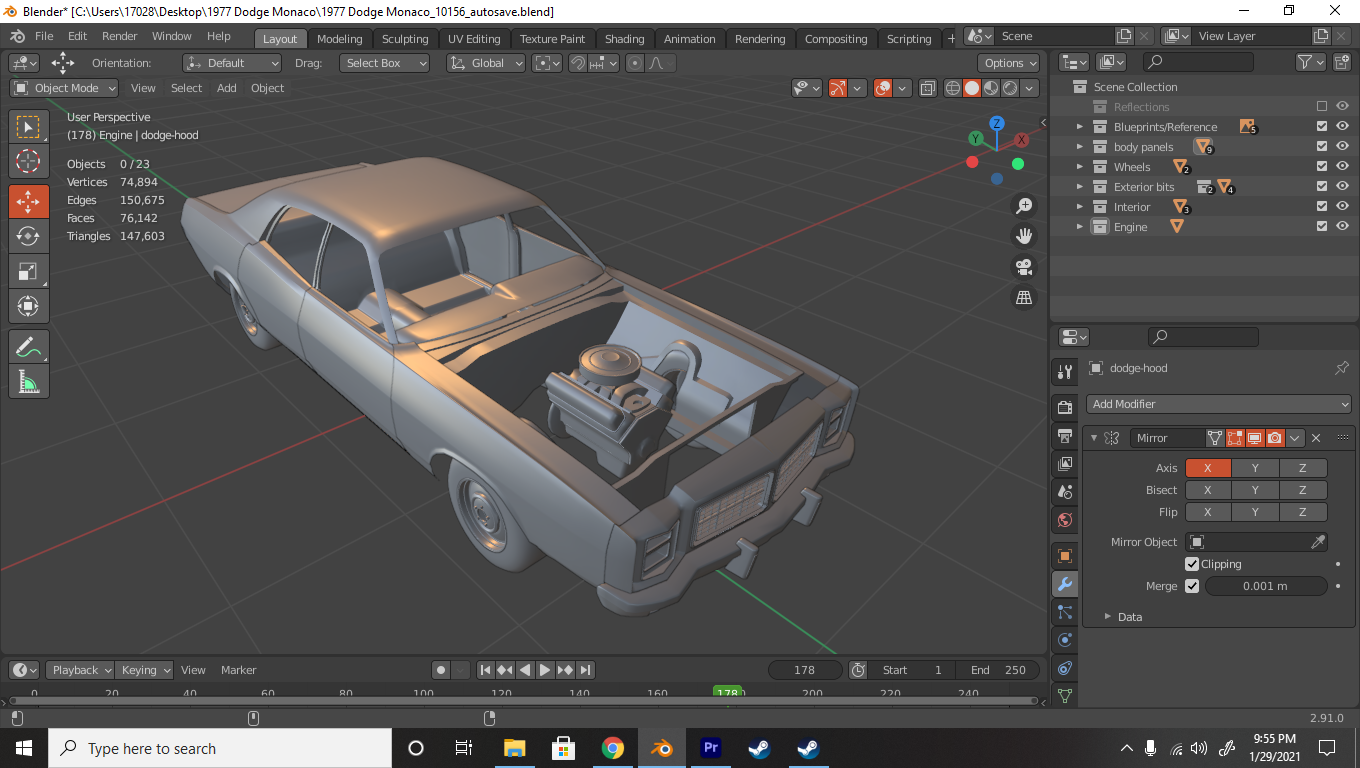Open the Global transform orientation dropdown
Image resolution: width=1360 pixels, height=768 pixels.
(486, 63)
